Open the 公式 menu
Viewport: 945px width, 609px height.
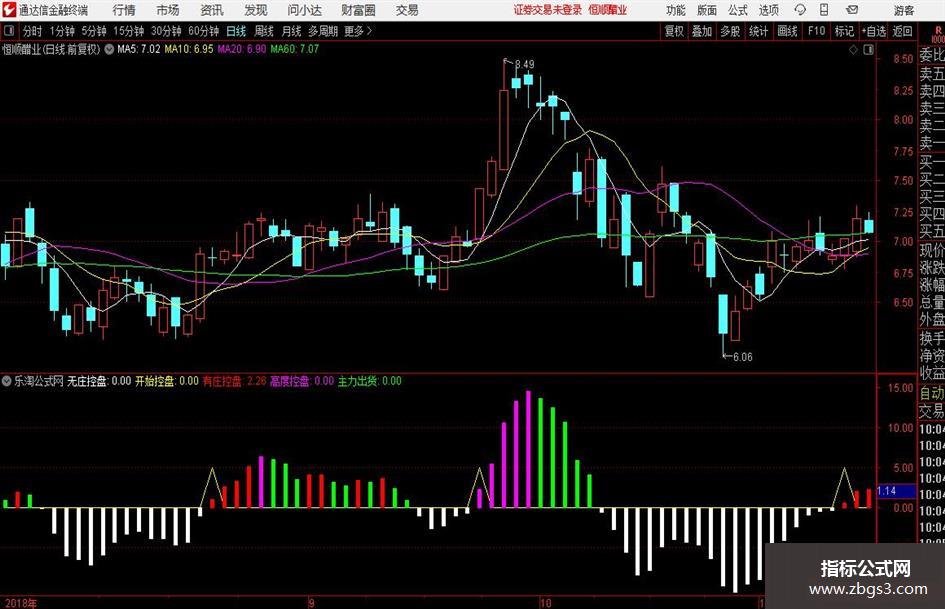pyautogui.click(x=738, y=10)
